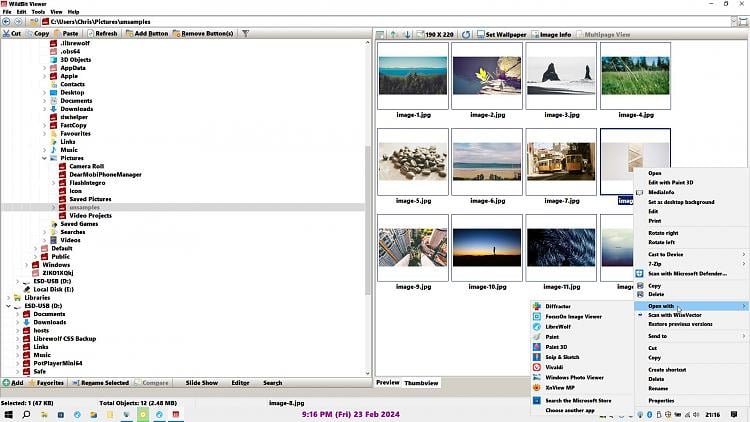Switch to the Preview tab
Viewport: 750px width, 422px height.
tap(387, 382)
